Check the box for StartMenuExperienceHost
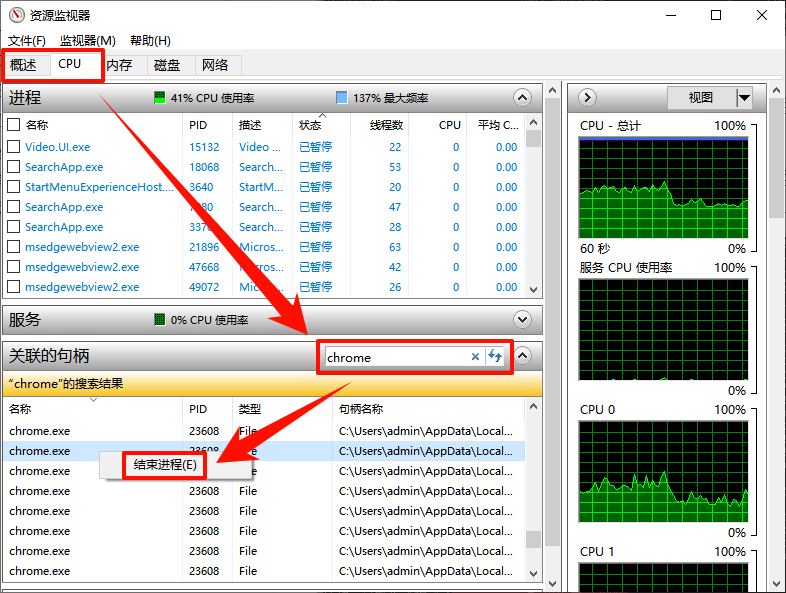Viewport: 786px width, 593px height. coord(14,186)
